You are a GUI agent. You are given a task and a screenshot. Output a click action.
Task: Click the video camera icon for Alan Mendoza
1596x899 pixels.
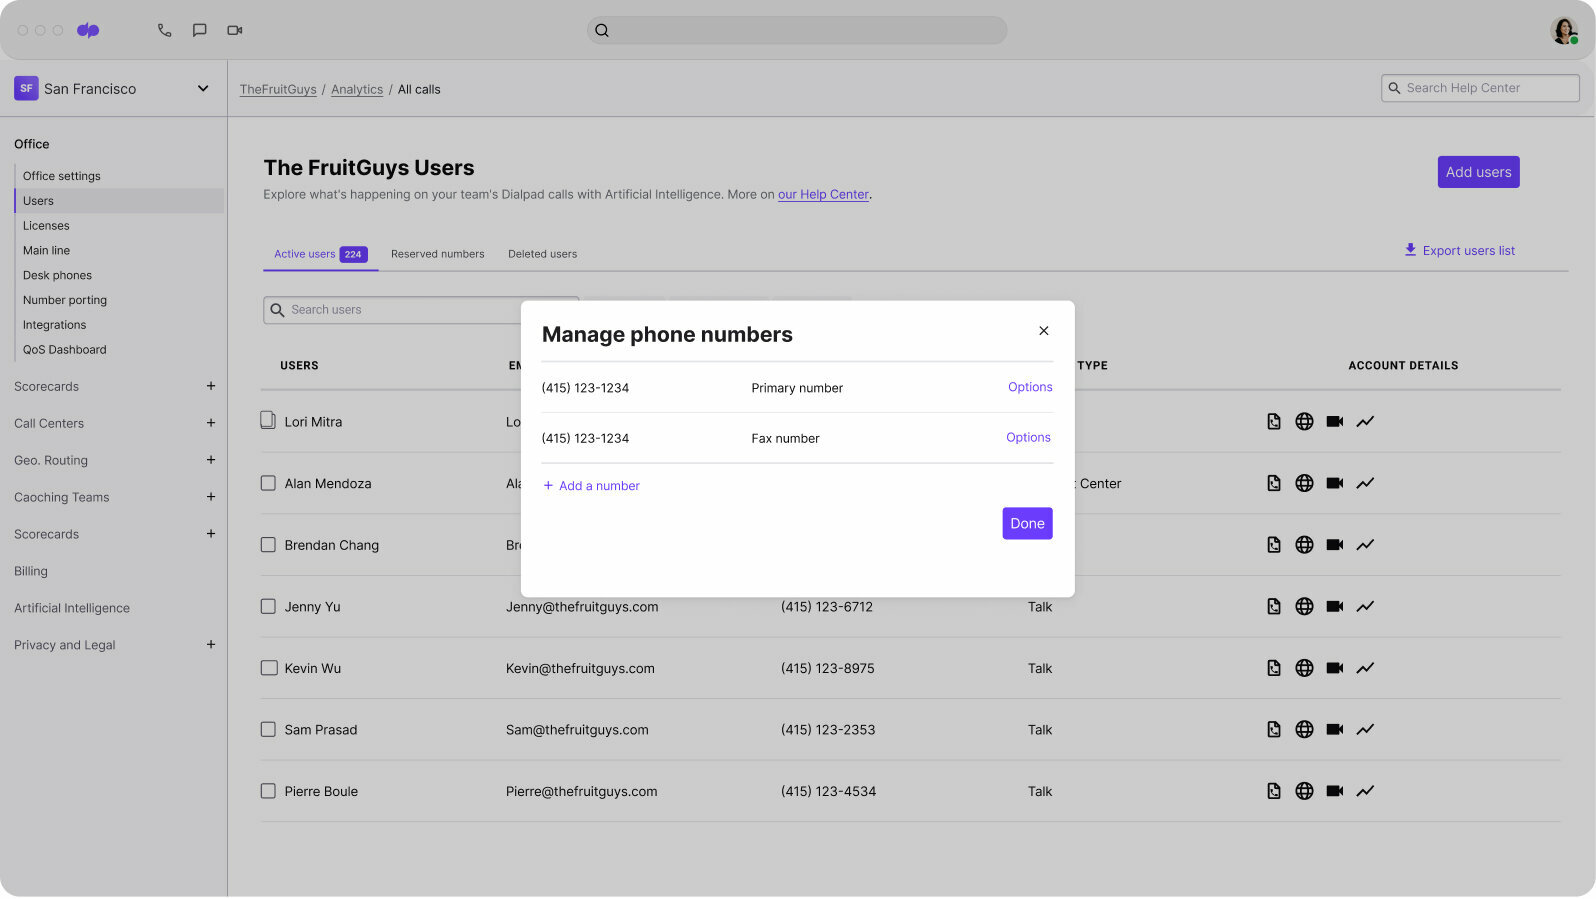pos(1335,484)
